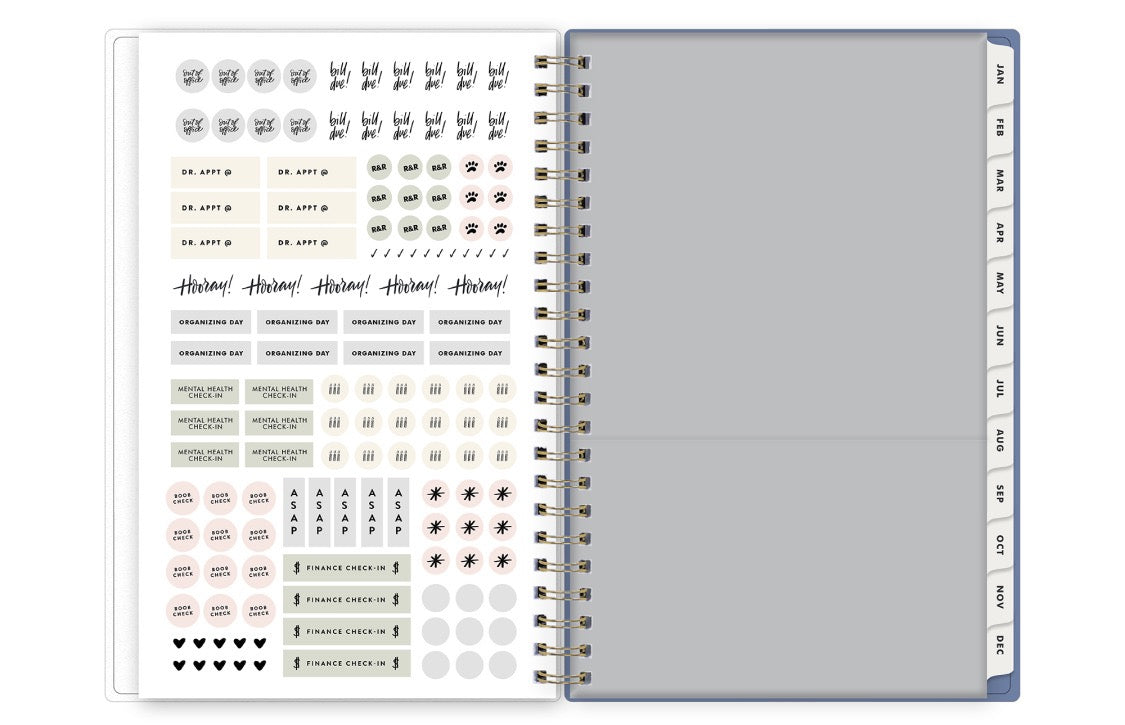The image size is (1125, 725).
Task: Switch to the MAR month tab
Action: pos(999,181)
